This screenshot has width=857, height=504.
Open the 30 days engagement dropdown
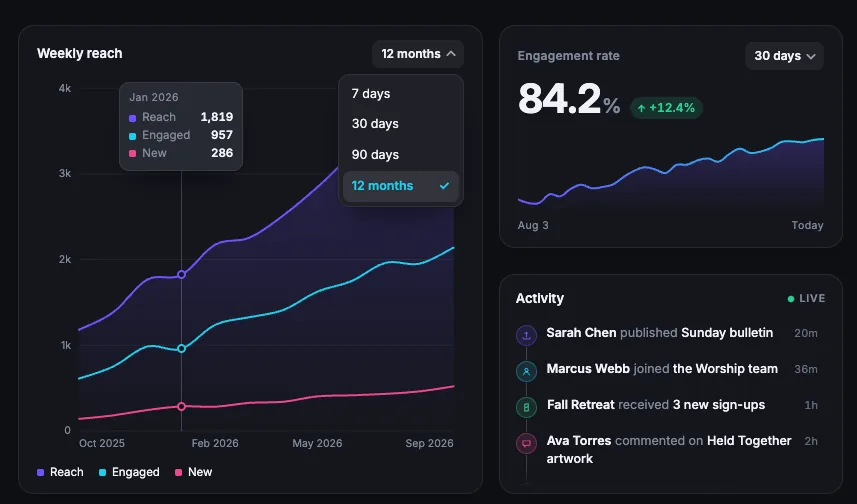point(784,56)
